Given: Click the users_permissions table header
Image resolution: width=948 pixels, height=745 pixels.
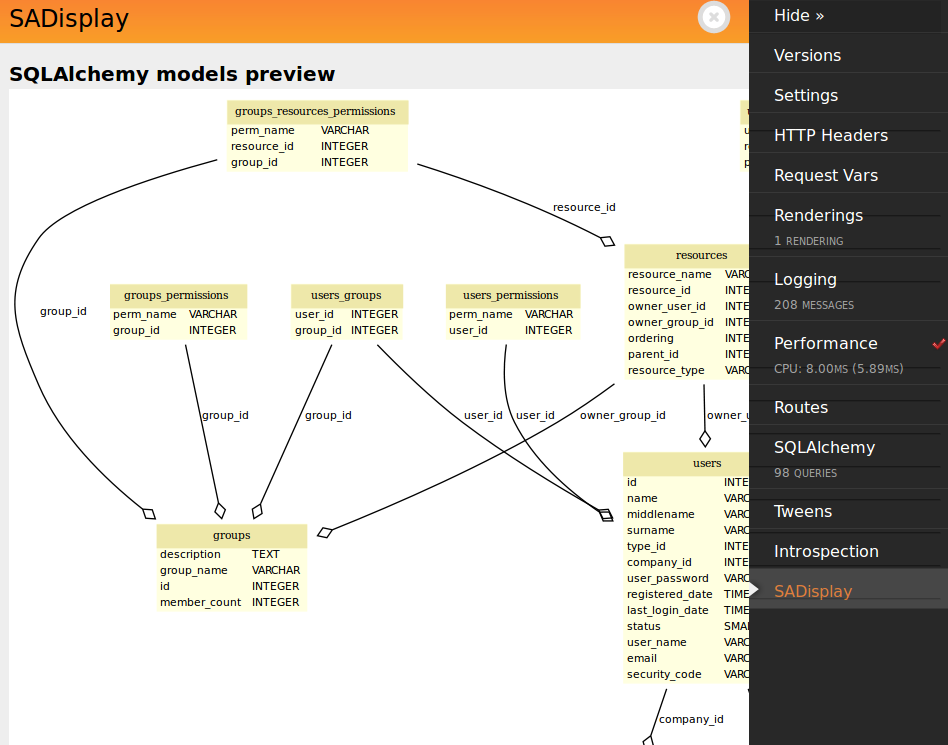Looking at the screenshot, I should (x=510, y=295).
